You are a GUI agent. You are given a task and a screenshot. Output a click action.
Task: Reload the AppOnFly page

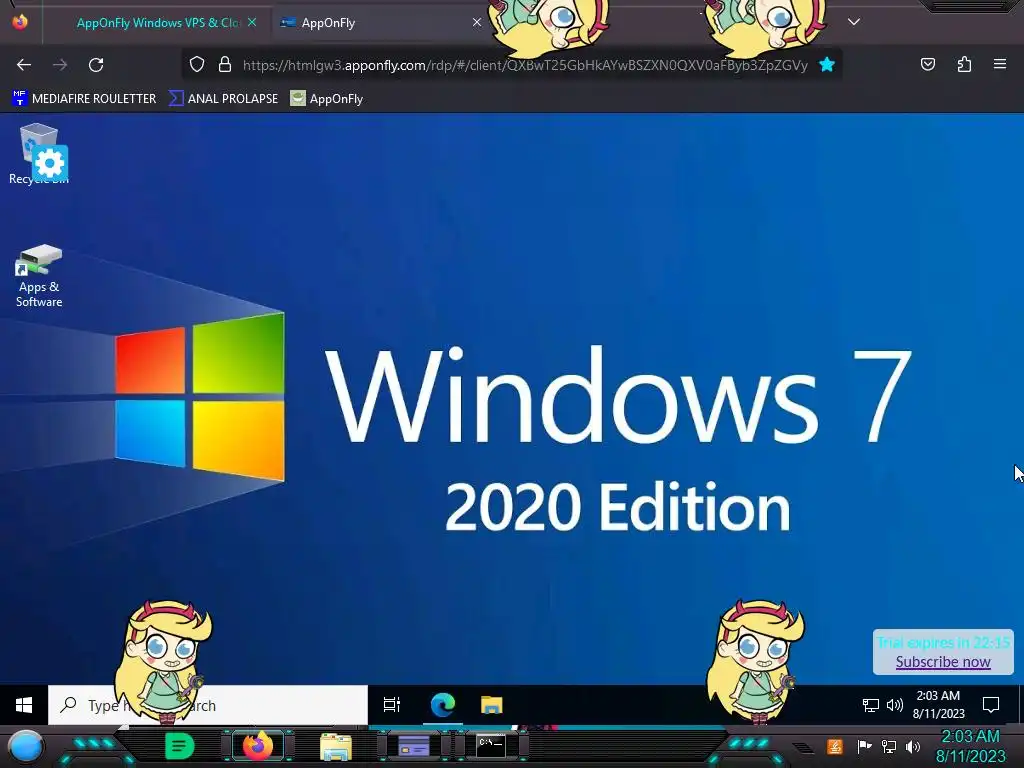[x=96, y=65]
